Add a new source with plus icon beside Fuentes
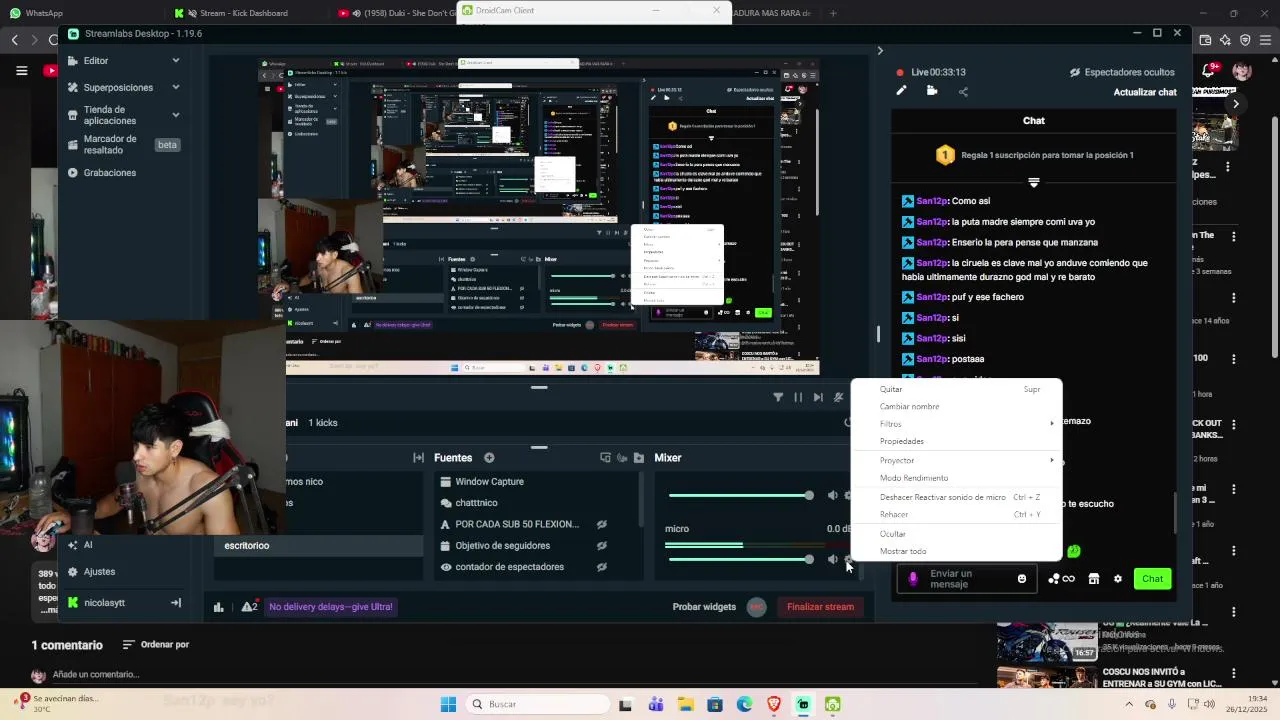This screenshot has width=1280, height=720. pos(489,458)
